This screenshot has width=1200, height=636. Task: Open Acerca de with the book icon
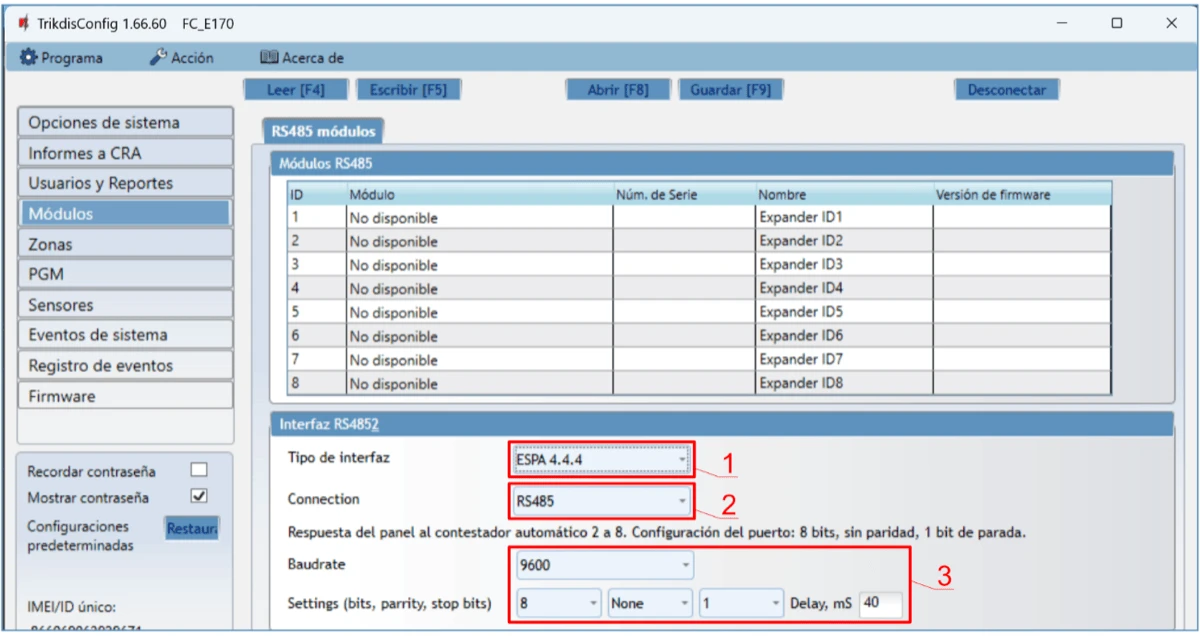click(x=301, y=58)
